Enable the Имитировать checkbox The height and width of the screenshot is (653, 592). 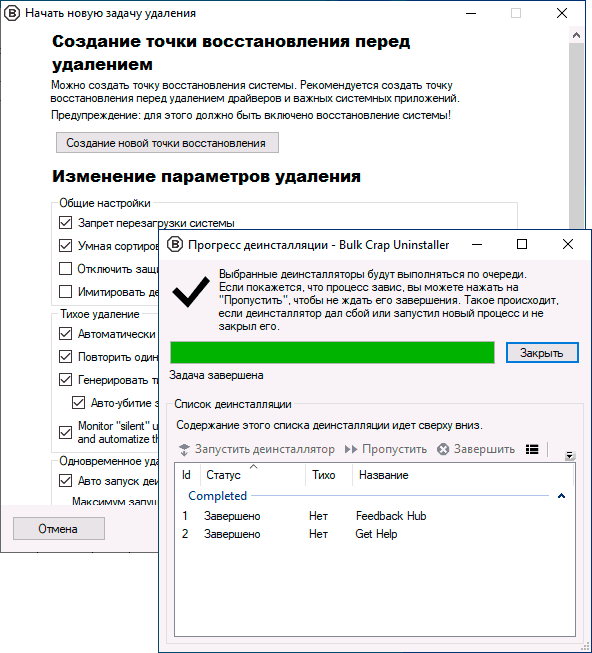65,292
